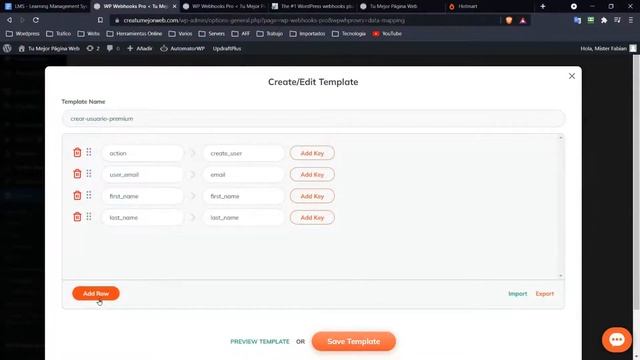The width and height of the screenshot is (640, 360).
Task: Grab the drag handle of the user_email row
Action: pyautogui.click(x=89, y=174)
